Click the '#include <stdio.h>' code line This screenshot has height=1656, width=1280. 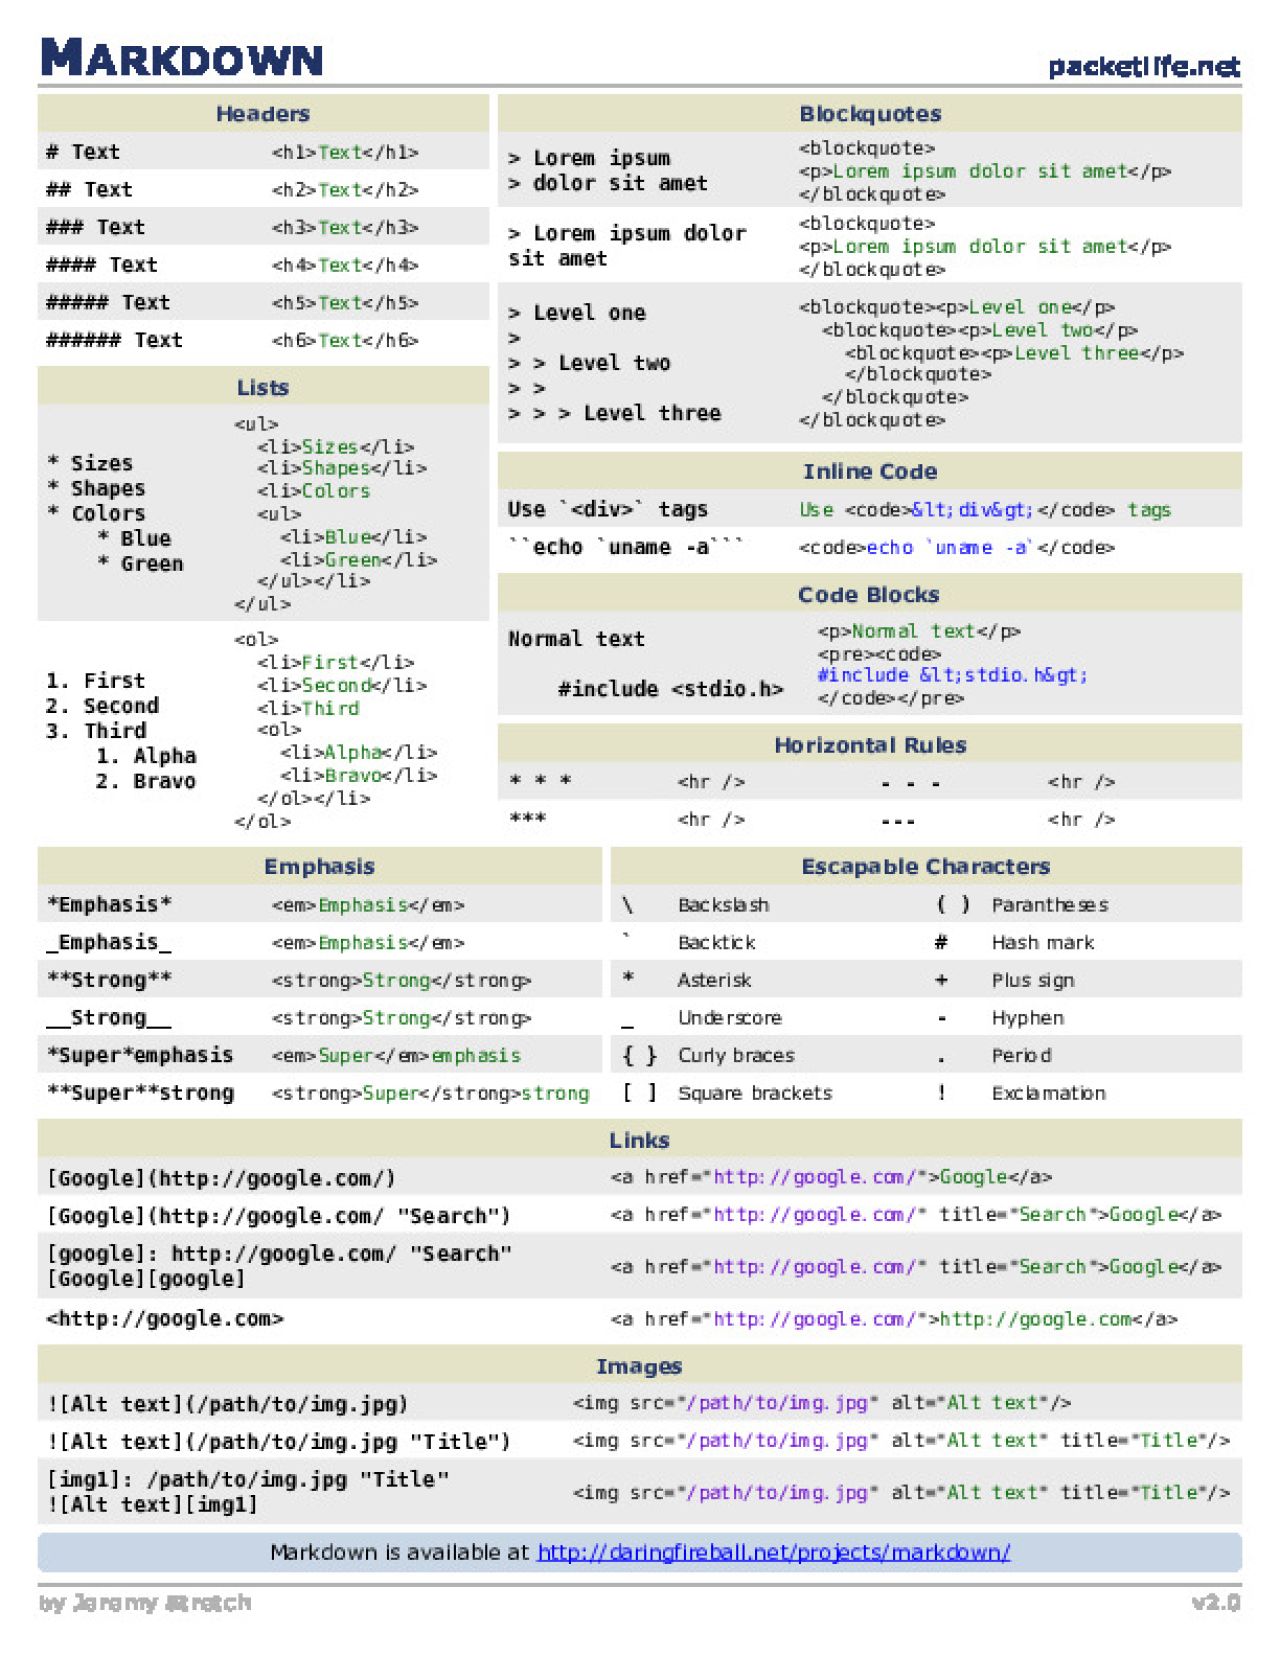point(670,689)
